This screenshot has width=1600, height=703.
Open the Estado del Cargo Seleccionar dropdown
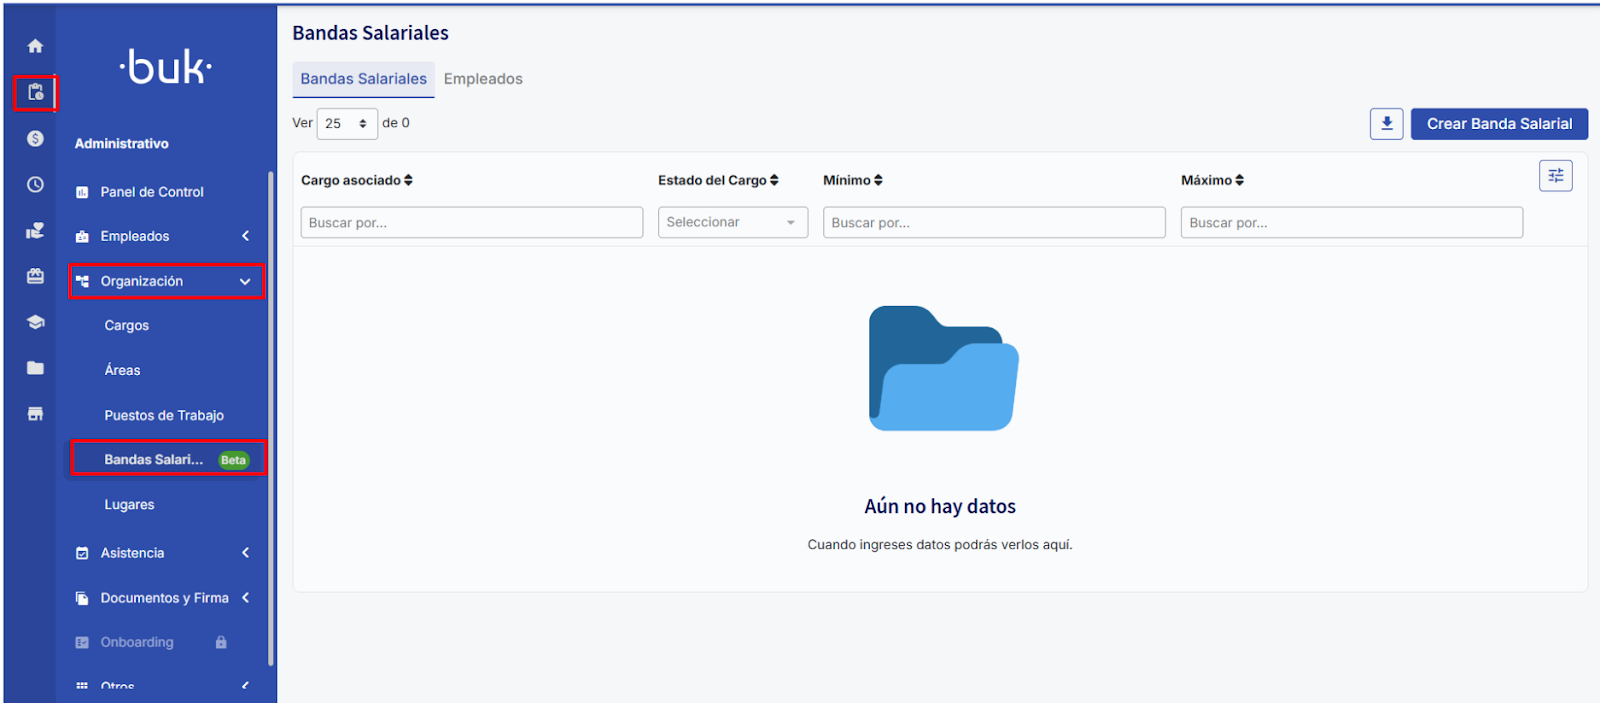[732, 223]
